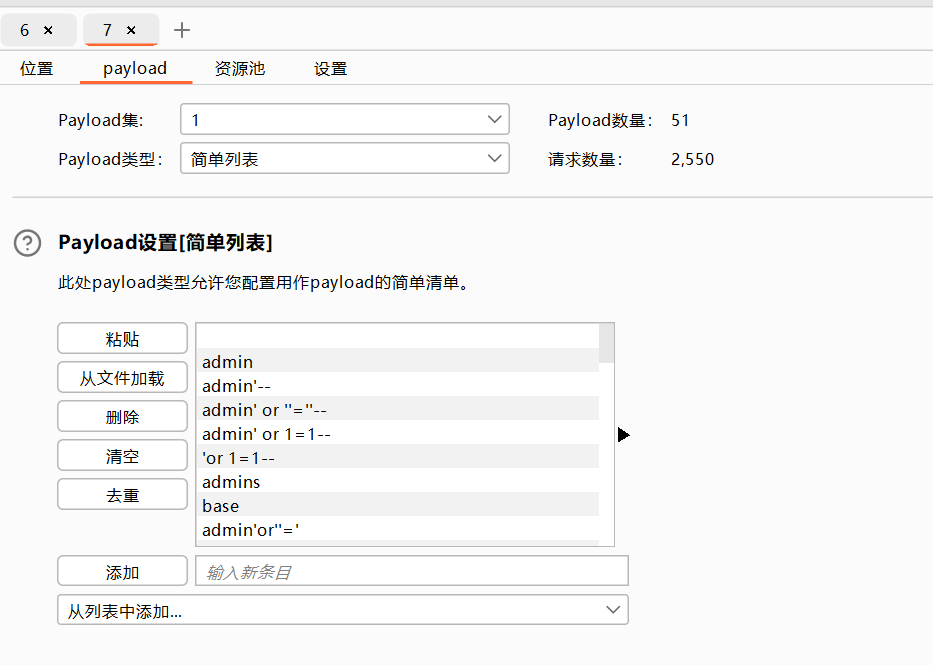933x665 pixels.
Task: Open the Payload类型 简单列表 dropdown
Action: click(345, 158)
